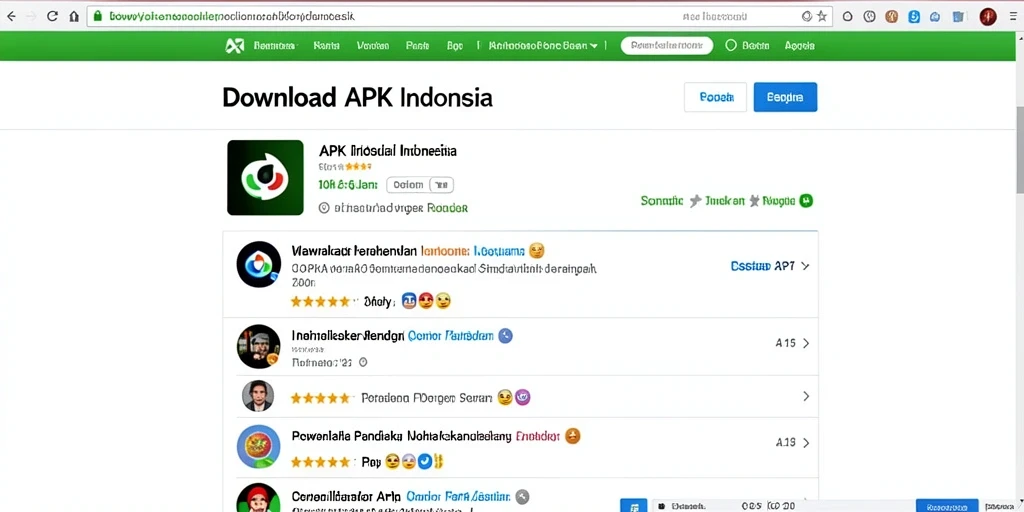Click the red-hat icon of Ceneoillderator row

[x=259, y=498]
